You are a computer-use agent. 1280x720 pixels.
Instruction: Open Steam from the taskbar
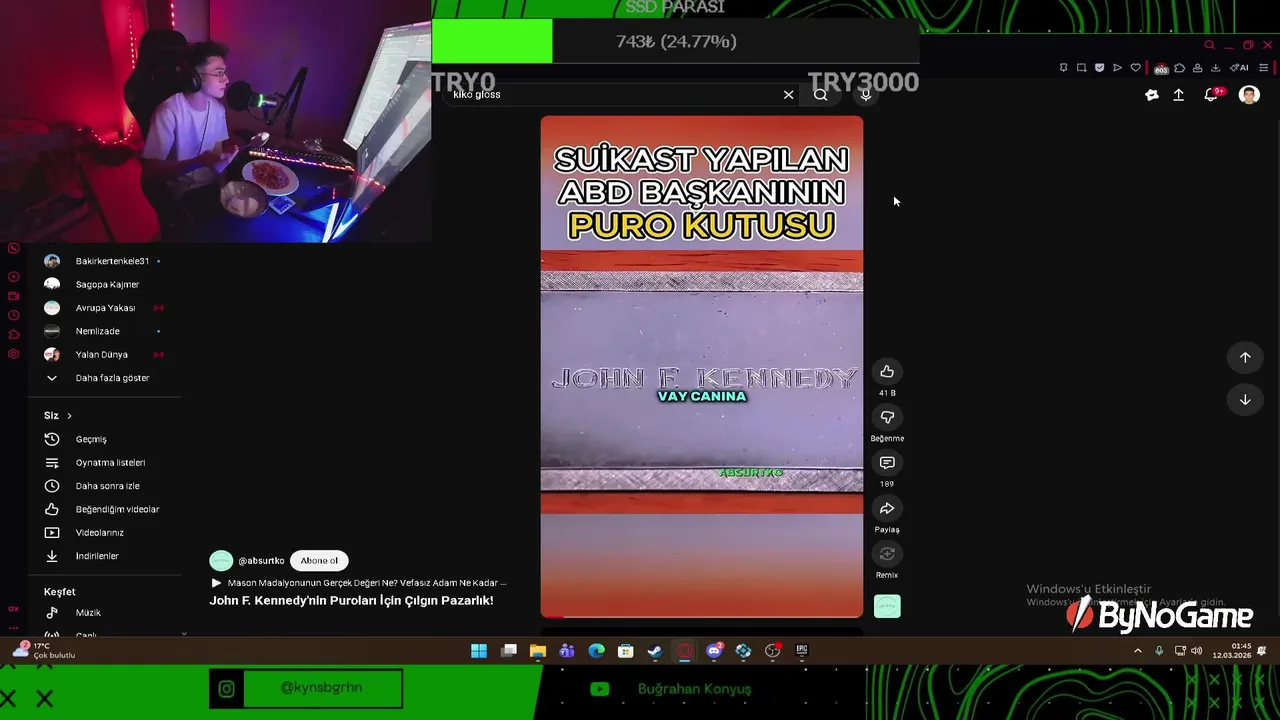[654, 651]
